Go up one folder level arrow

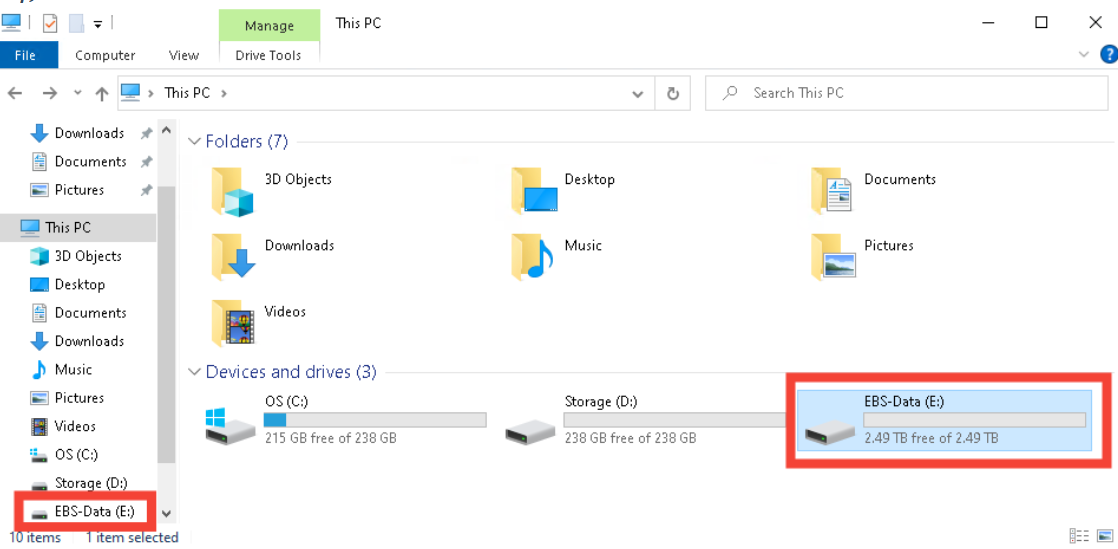pyautogui.click(x=101, y=93)
